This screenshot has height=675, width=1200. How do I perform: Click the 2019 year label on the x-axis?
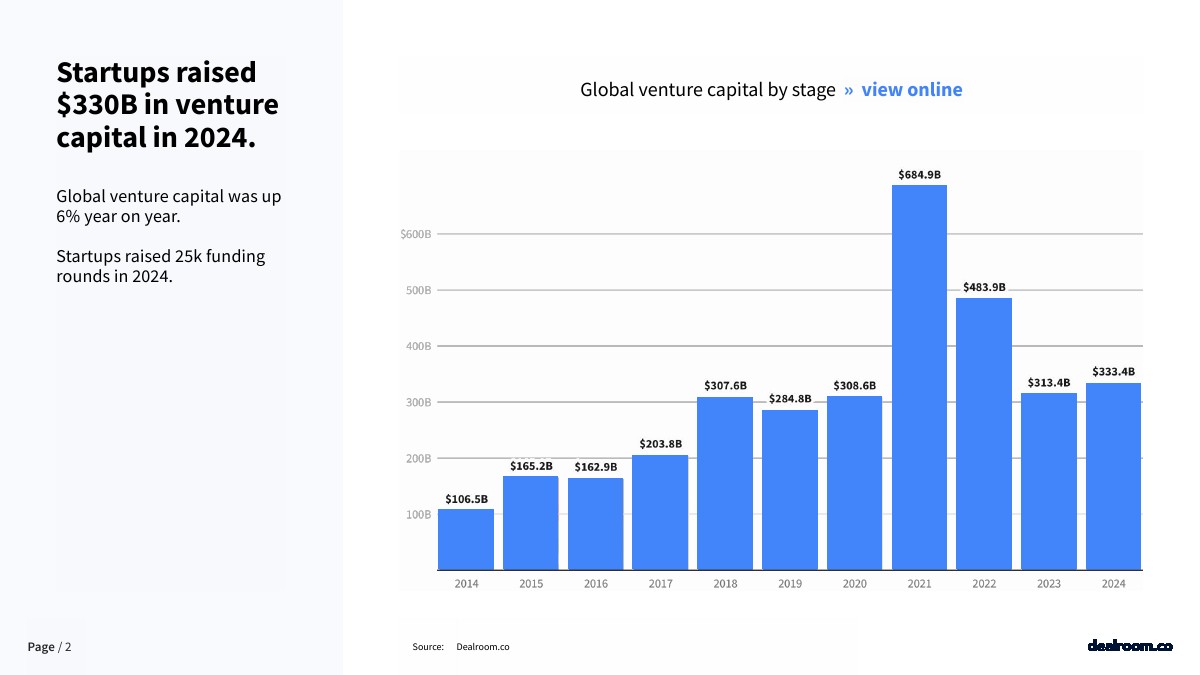pyautogui.click(x=790, y=584)
